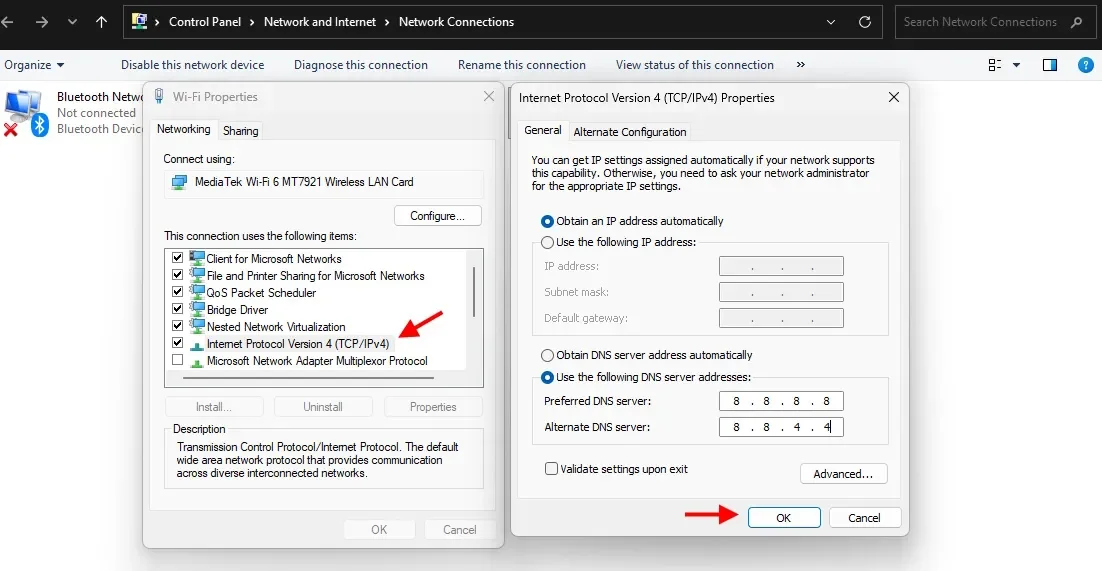Open the Advanced... settings
Image resolution: width=1102 pixels, height=571 pixels.
point(843,474)
